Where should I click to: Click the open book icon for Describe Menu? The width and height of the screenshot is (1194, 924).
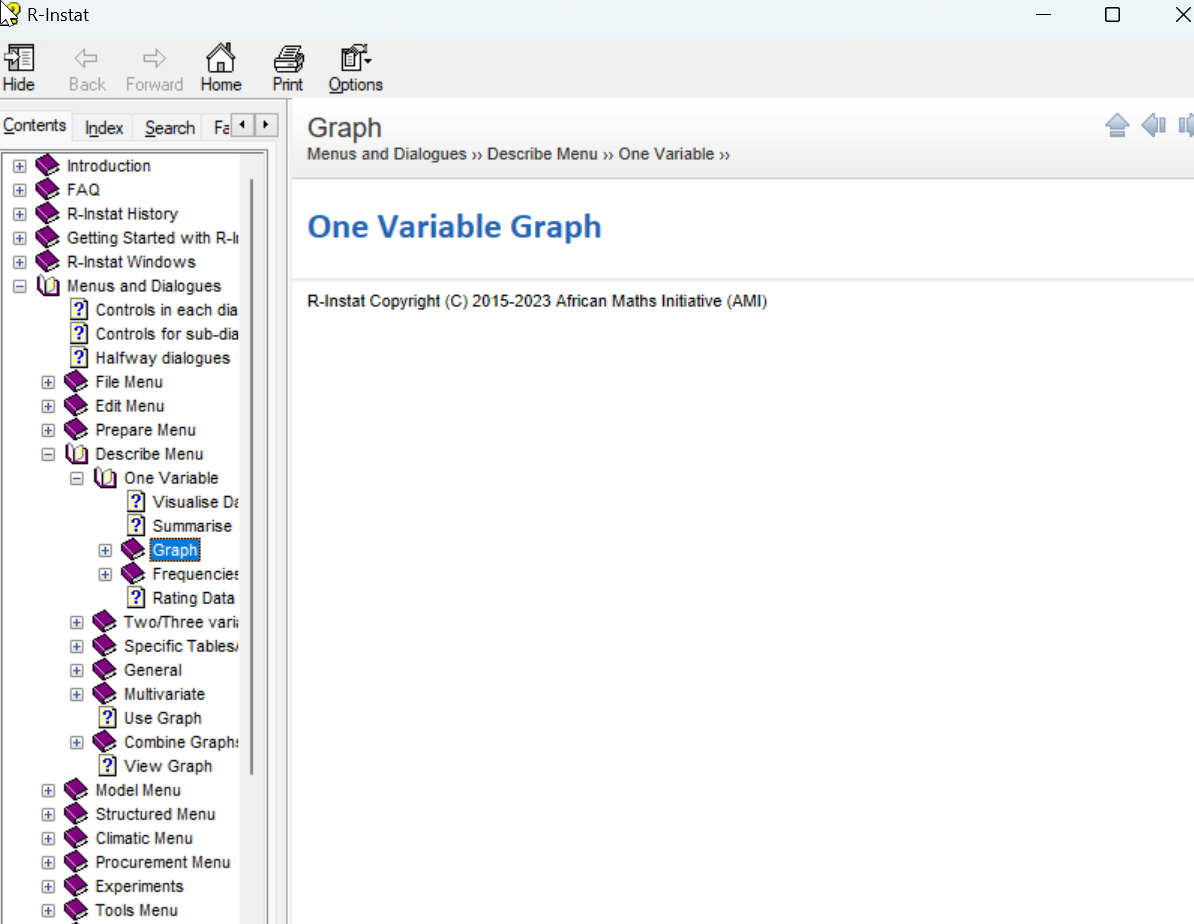(x=76, y=453)
